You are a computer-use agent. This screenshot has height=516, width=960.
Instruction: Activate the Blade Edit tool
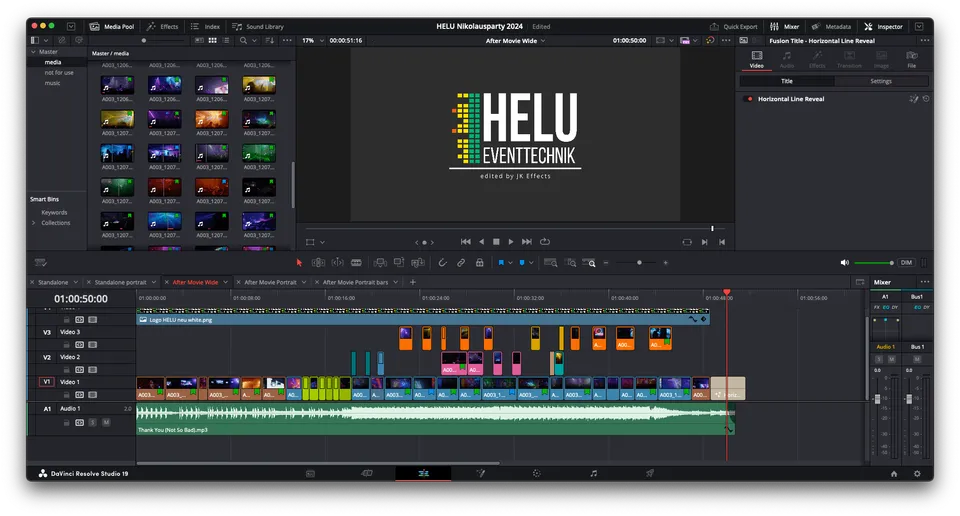pos(356,263)
